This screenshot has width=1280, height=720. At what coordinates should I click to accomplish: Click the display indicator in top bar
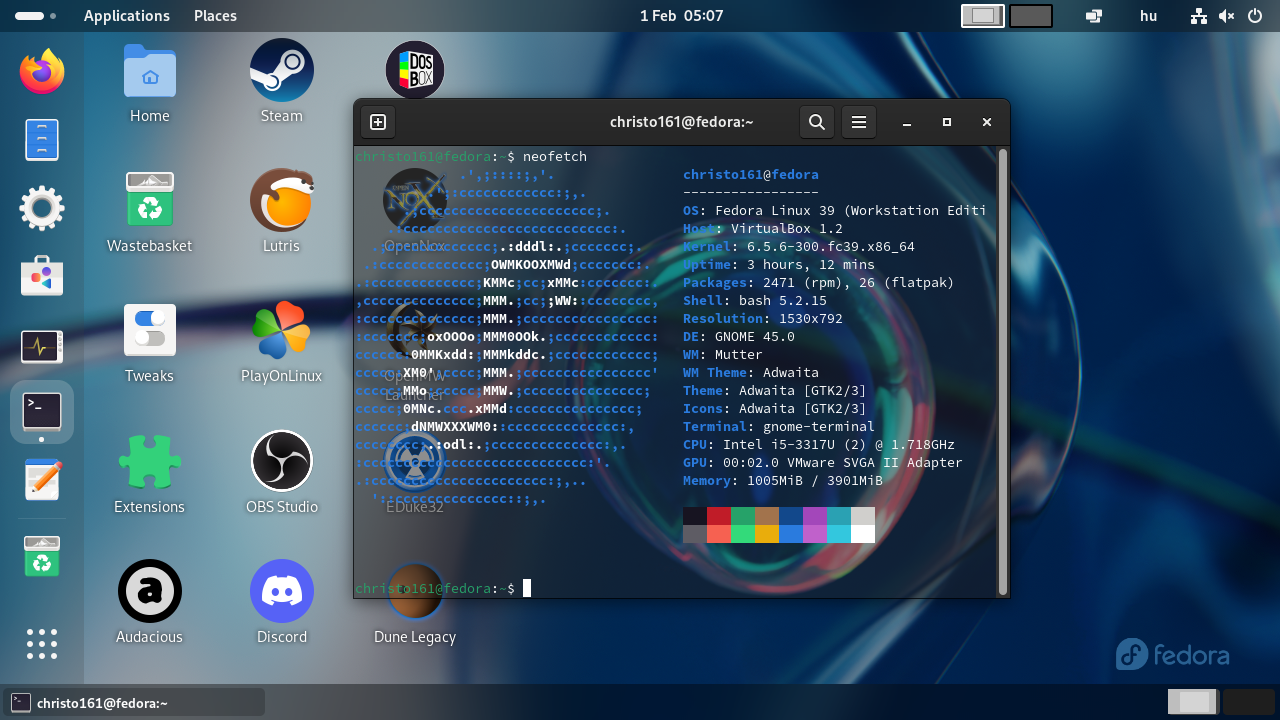coord(1094,16)
